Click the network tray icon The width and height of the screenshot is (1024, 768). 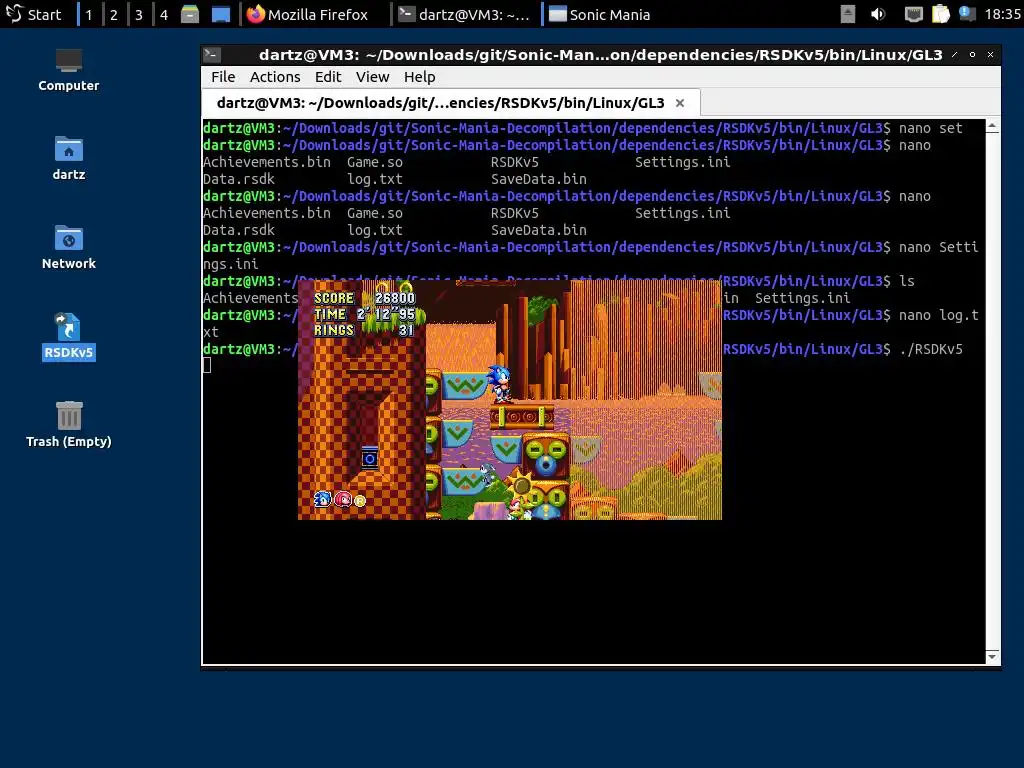point(913,14)
